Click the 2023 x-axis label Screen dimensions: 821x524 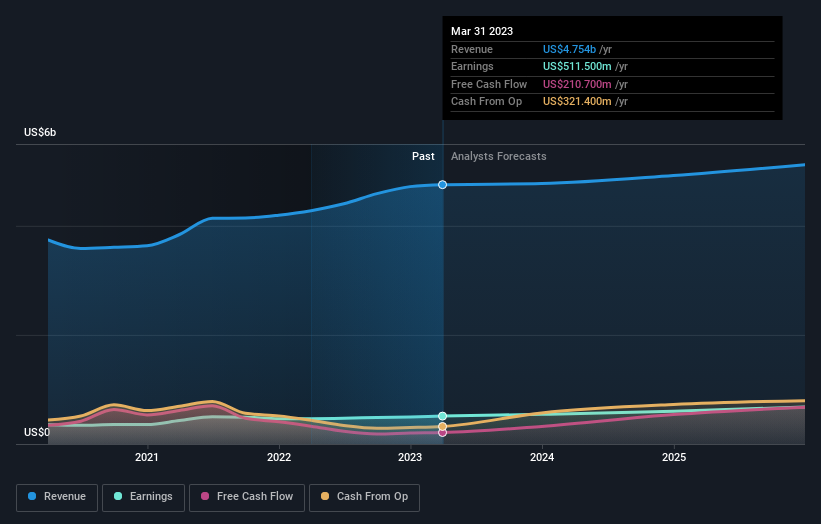[410, 457]
